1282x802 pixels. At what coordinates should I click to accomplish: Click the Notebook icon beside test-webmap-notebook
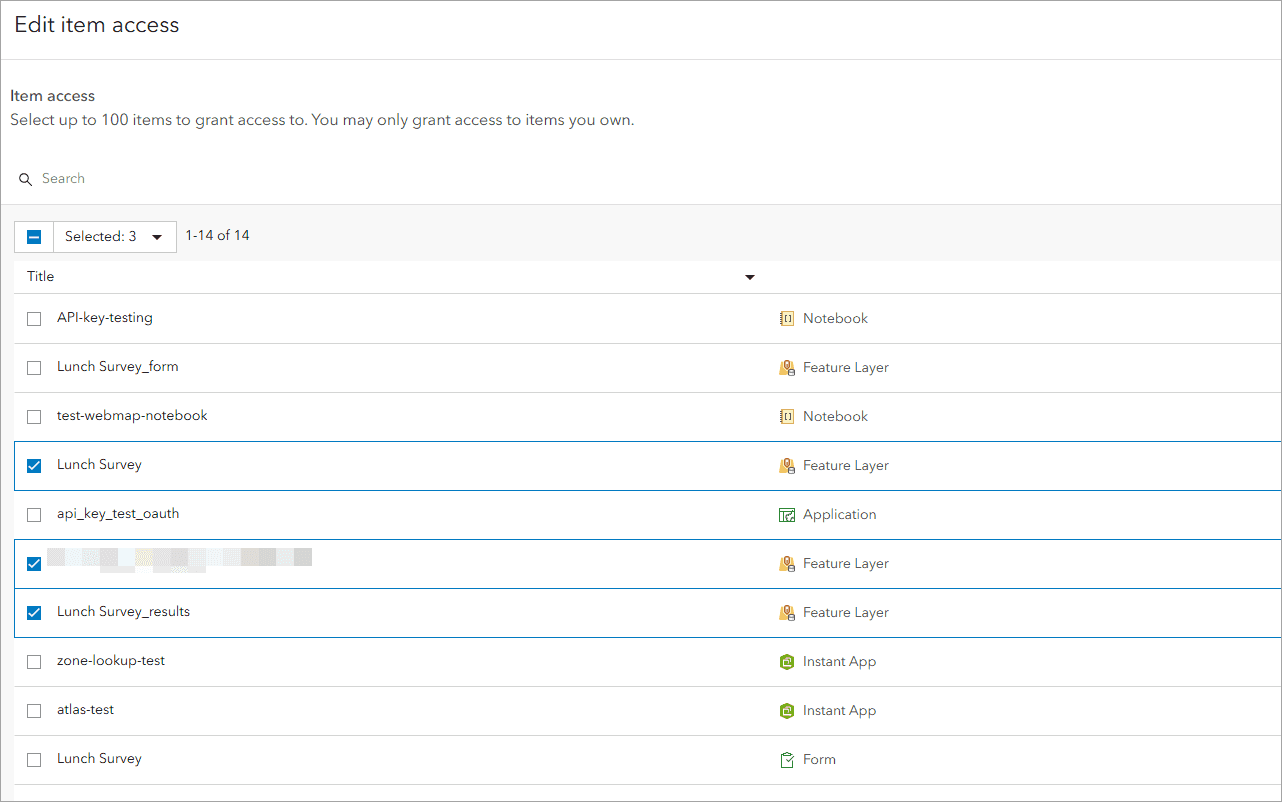pos(788,416)
